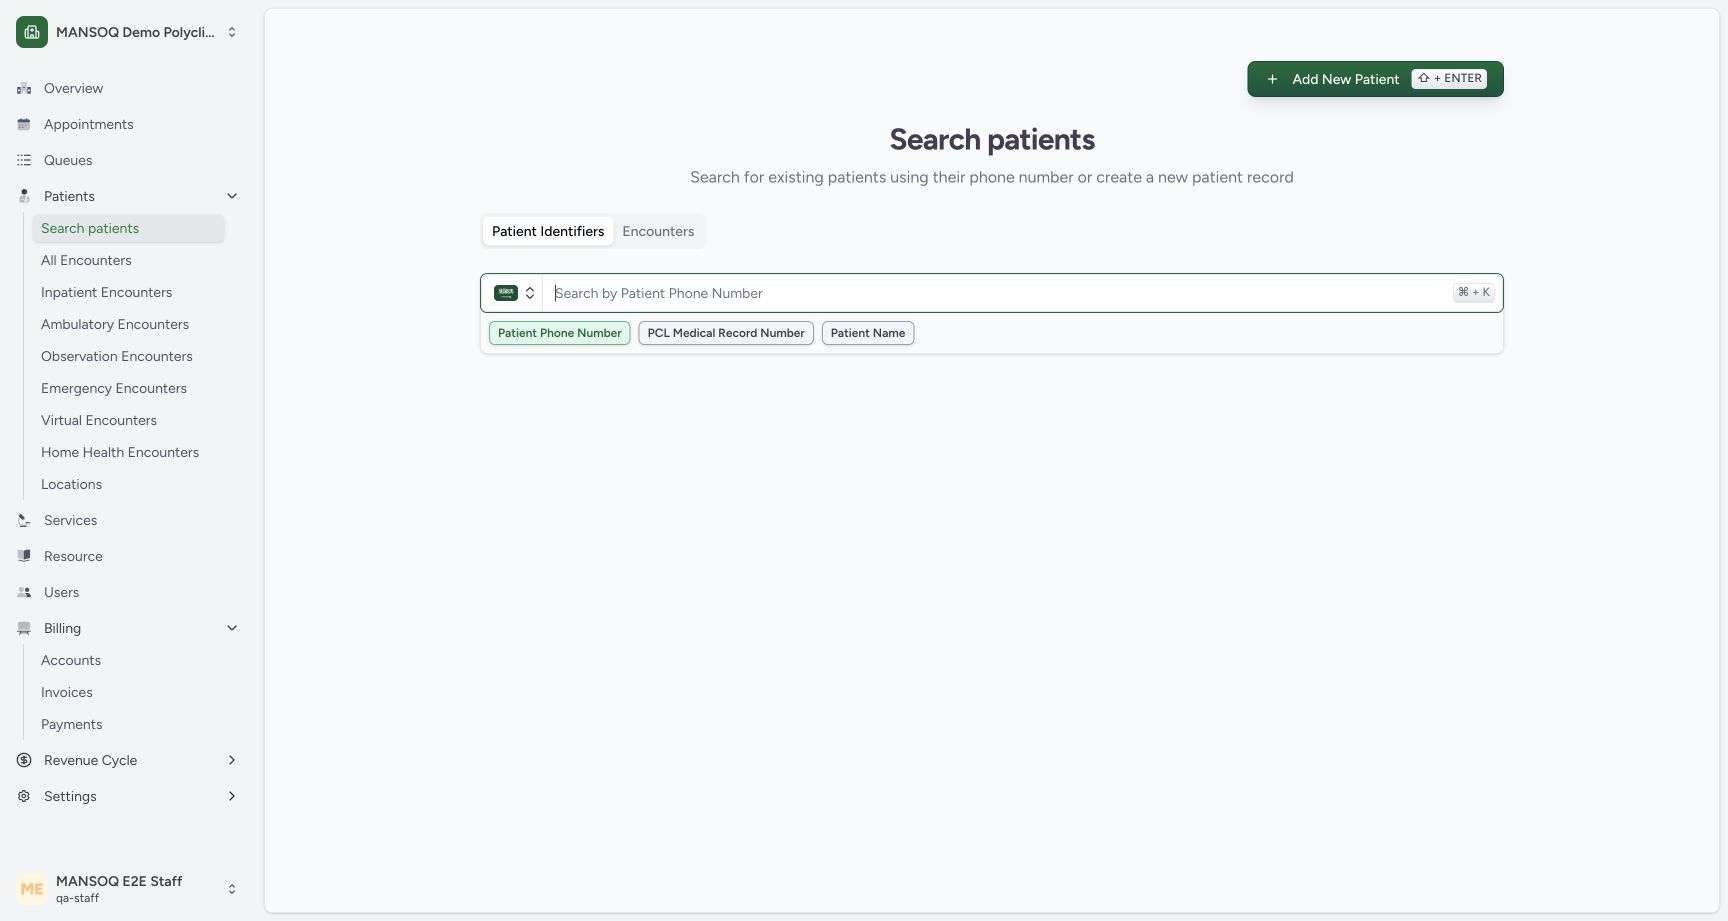Screen dimensions: 1728x921
Task: Click the MANSOQ clinic logo icon
Action: coord(32,32)
